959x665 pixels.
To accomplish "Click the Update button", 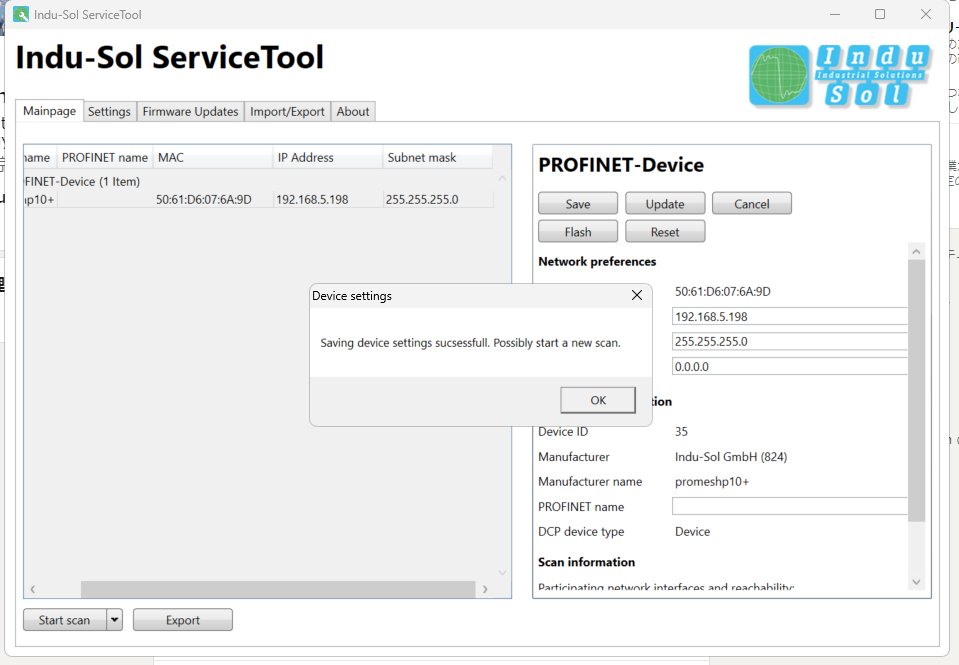I will point(665,204).
